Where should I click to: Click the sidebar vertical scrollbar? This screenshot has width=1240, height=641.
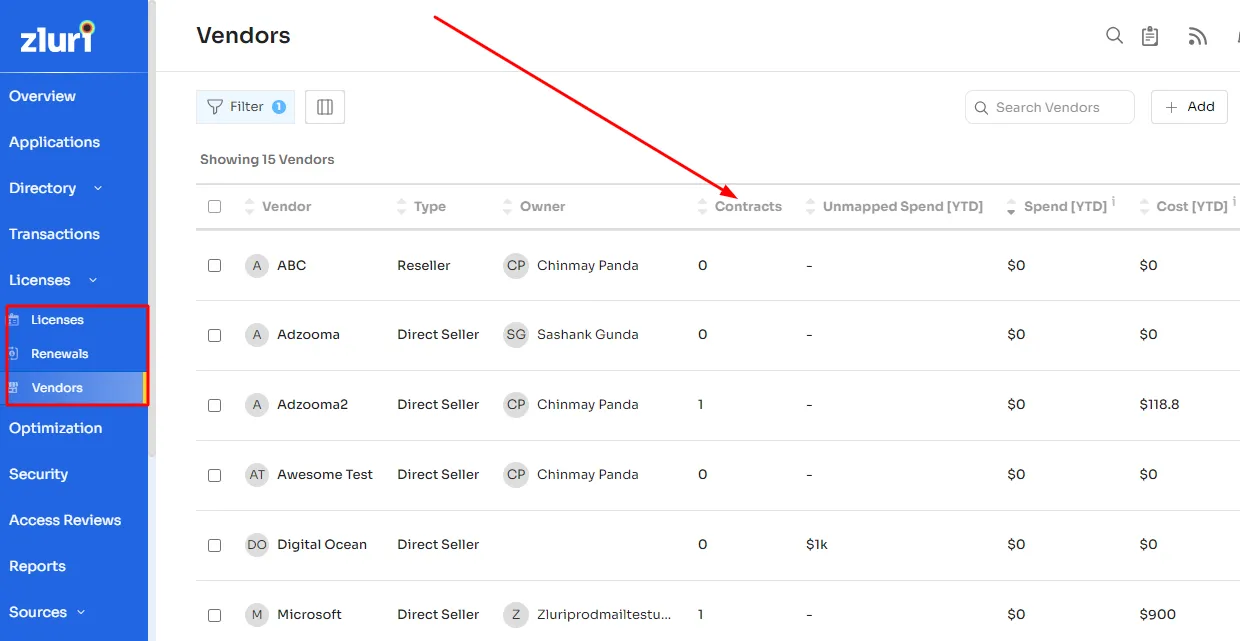pyautogui.click(x=152, y=230)
